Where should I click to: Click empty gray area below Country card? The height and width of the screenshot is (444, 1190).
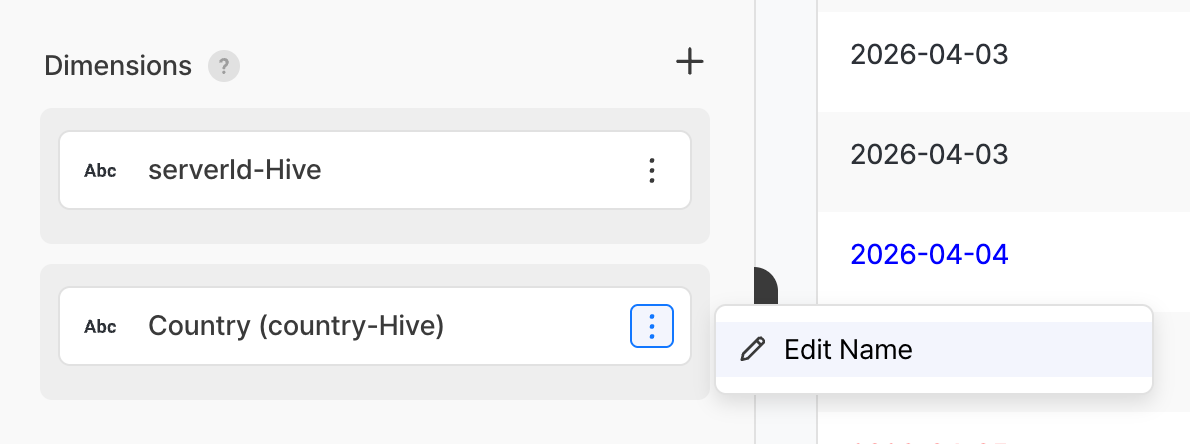pos(374,382)
